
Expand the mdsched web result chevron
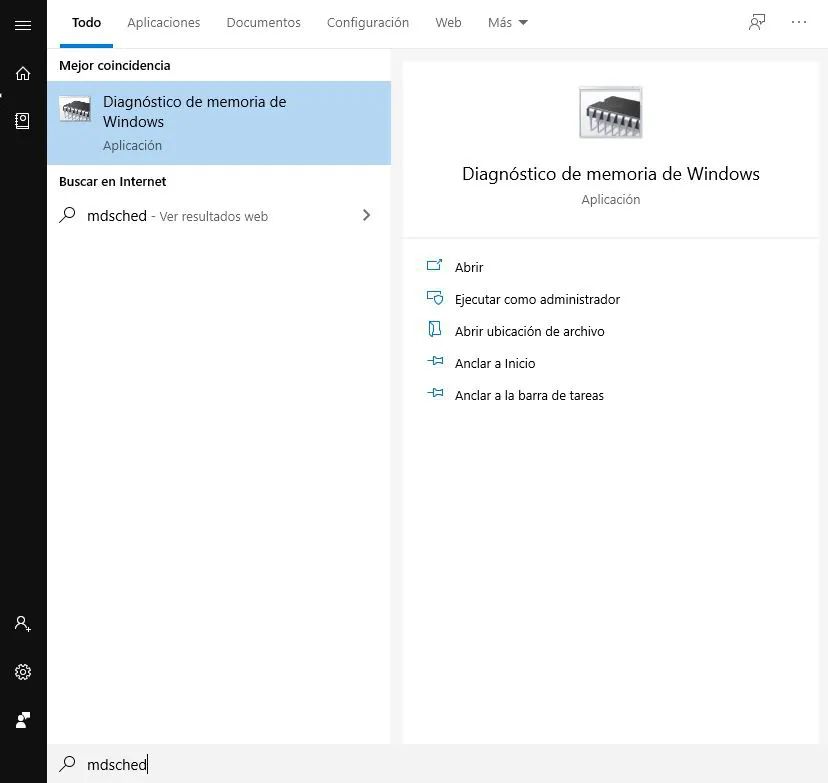(366, 215)
